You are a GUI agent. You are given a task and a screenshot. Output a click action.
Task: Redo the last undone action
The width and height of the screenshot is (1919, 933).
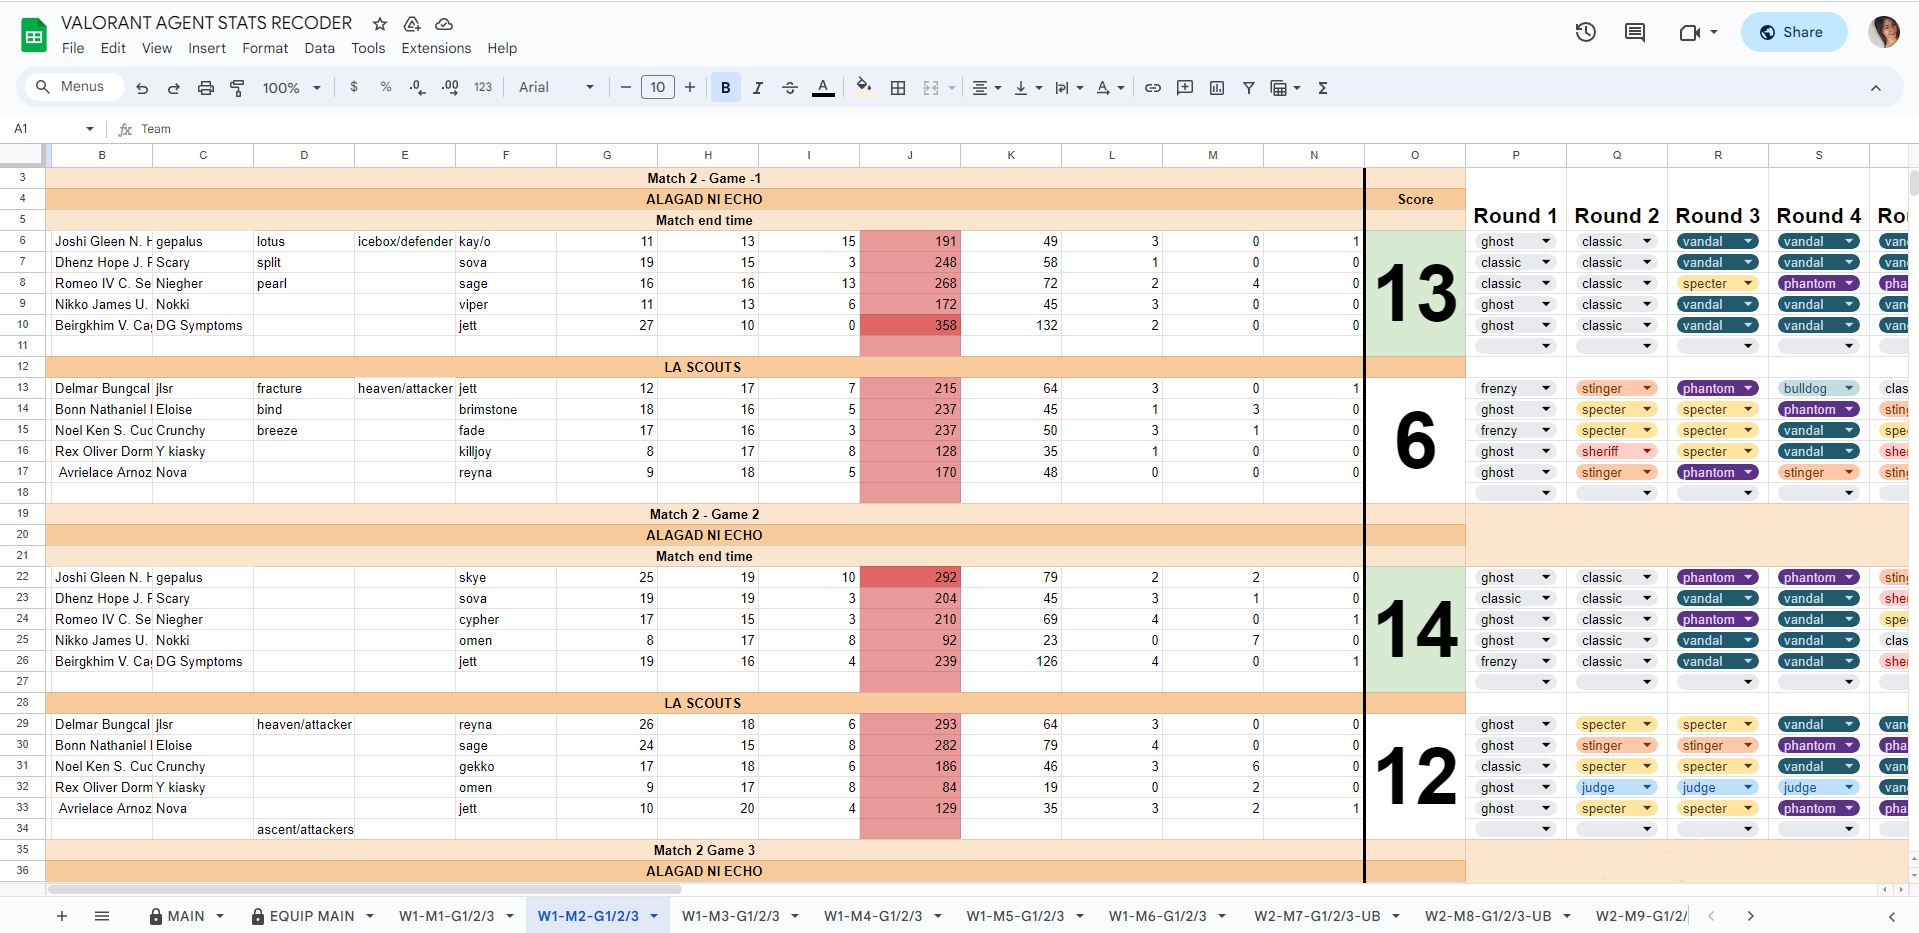174,88
